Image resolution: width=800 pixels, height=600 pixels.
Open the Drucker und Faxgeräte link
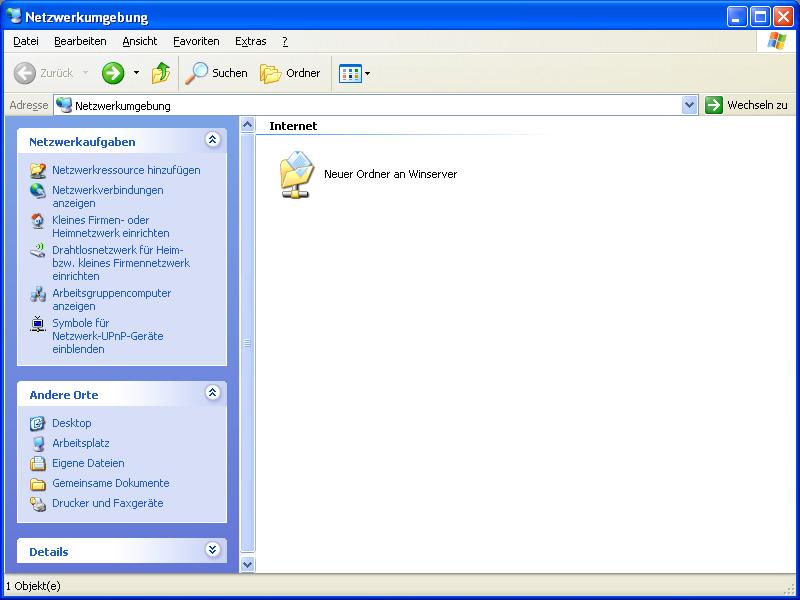108,503
